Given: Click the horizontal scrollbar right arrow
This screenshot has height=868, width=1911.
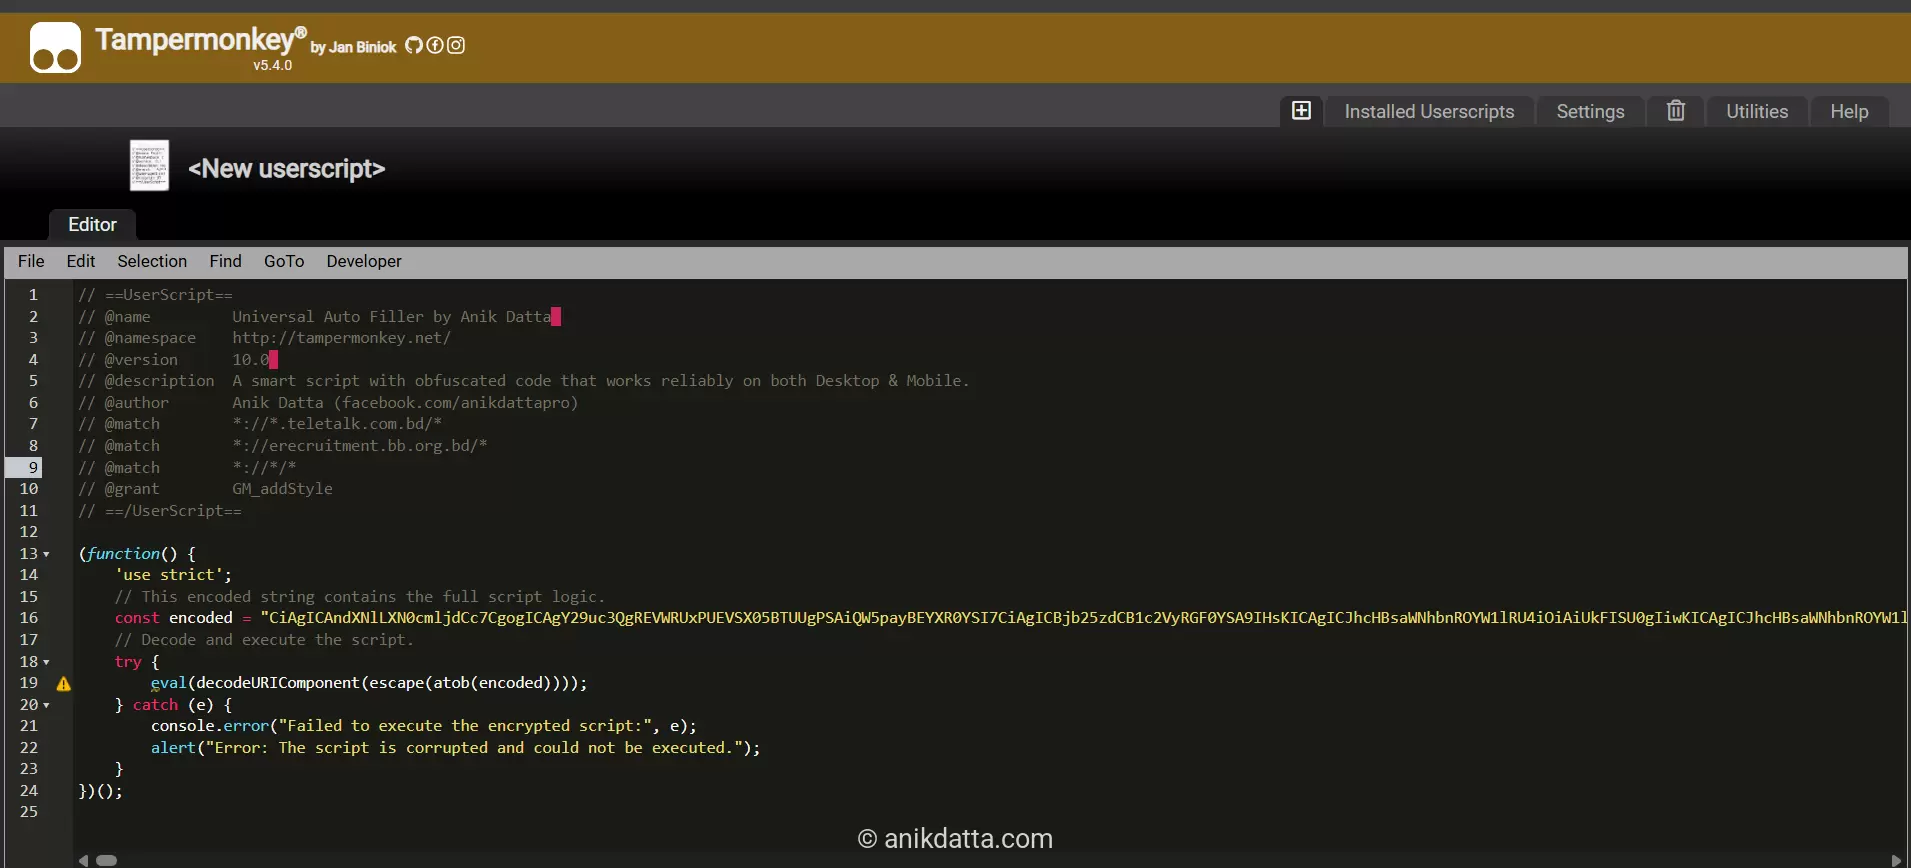Looking at the screenshot, I should 1896,860.
